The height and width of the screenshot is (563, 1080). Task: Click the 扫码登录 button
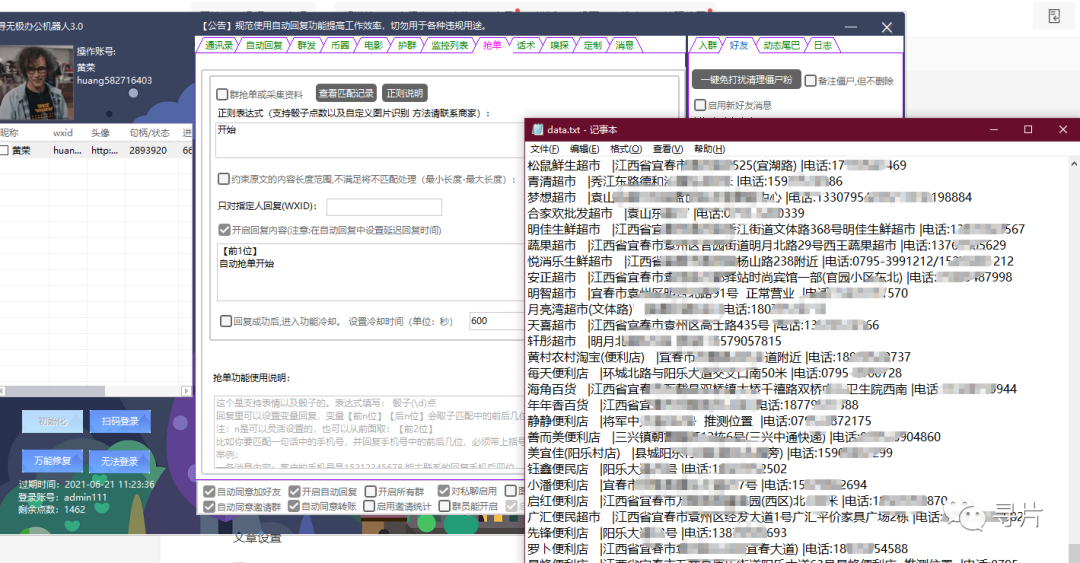coord(120,421)
